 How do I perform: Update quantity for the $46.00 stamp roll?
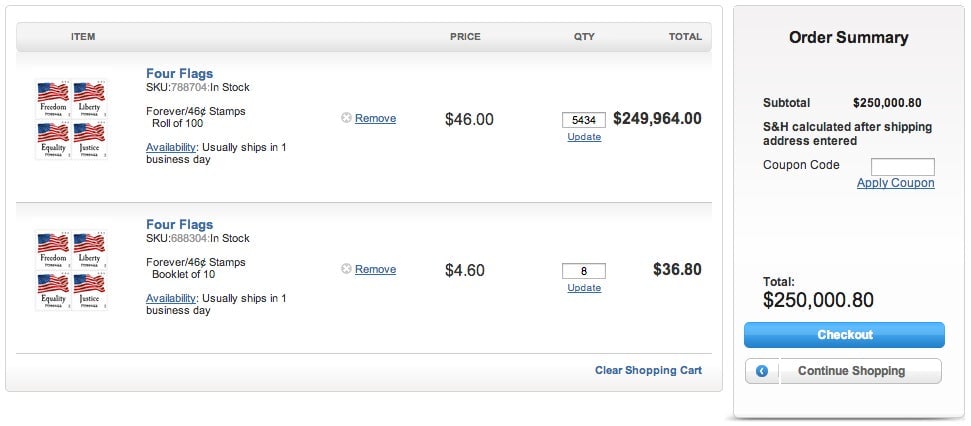[x=584, y=137]
